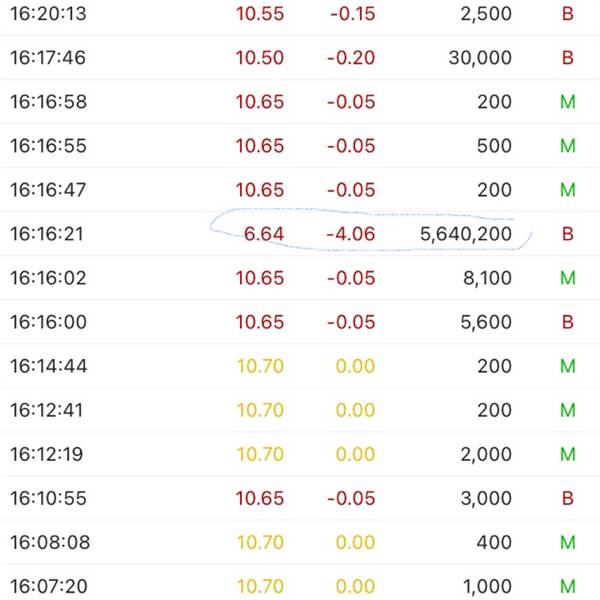Image resolution: width=600 pixels, height=600 pixels.
Task: Click the red B flag at 16:16:00
Action: click(x=567, y=322)
